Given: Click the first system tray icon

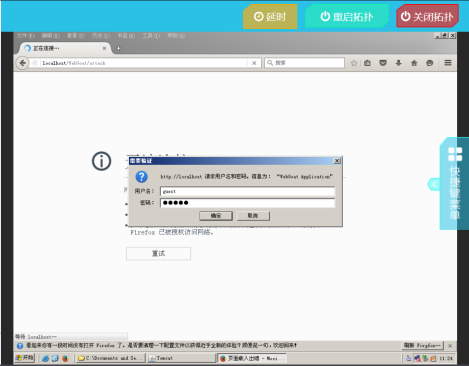Looking at the screenshot, I should pyautogui.click(x=408, y=358).
